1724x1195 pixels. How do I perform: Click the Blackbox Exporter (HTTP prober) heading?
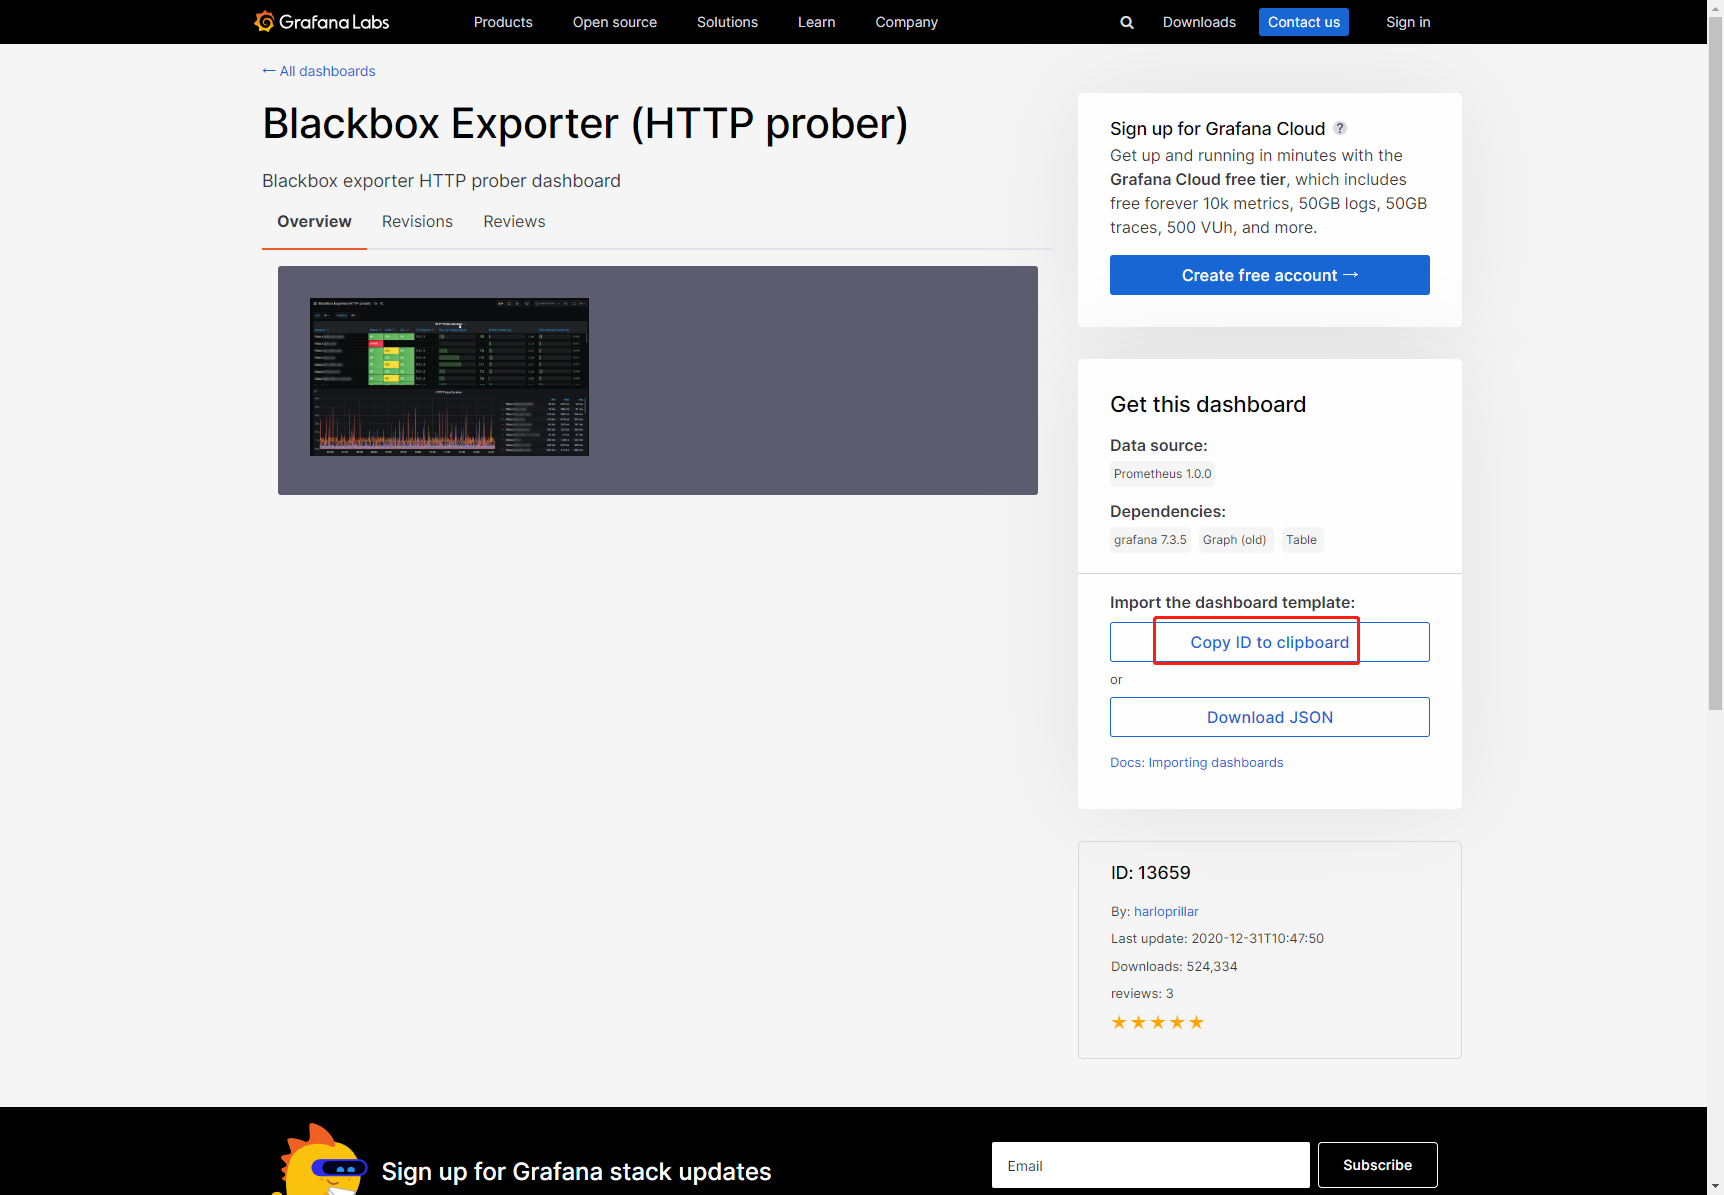585,124
